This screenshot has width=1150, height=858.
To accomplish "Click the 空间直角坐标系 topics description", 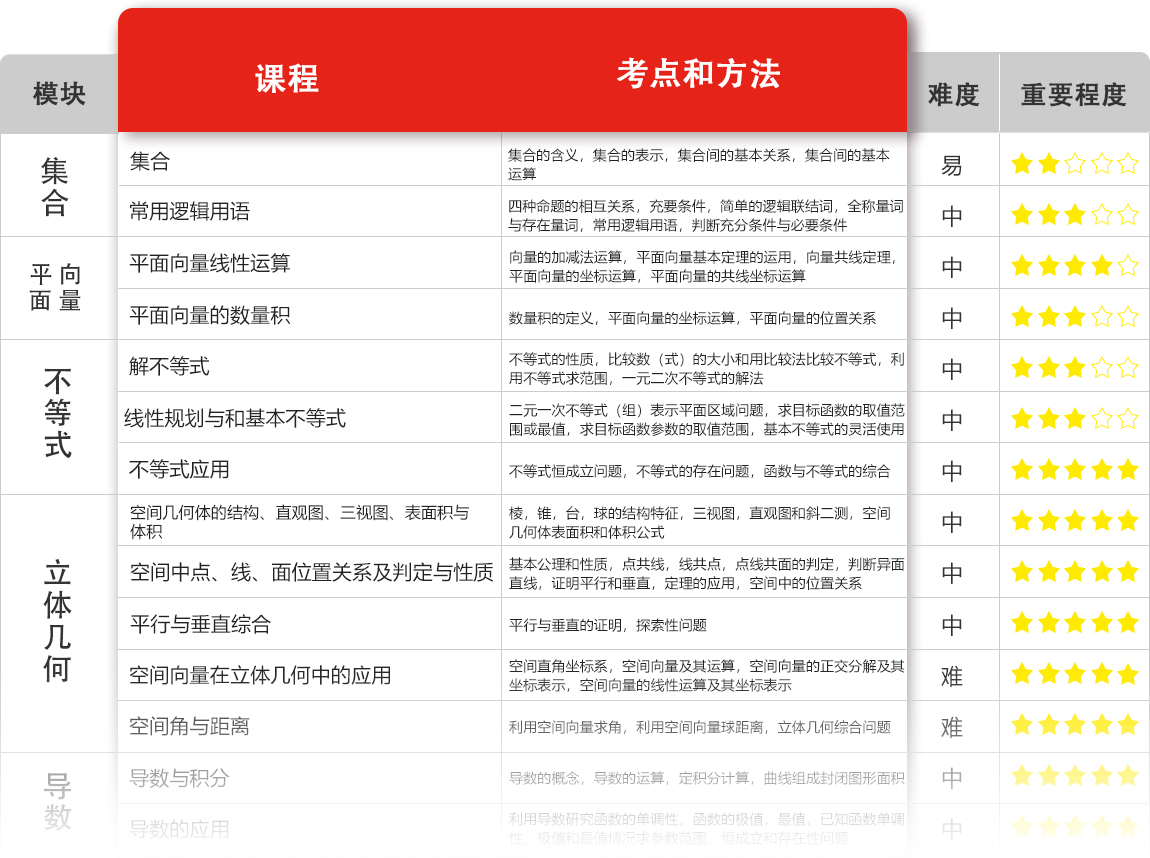I will (x=706, y=675).
